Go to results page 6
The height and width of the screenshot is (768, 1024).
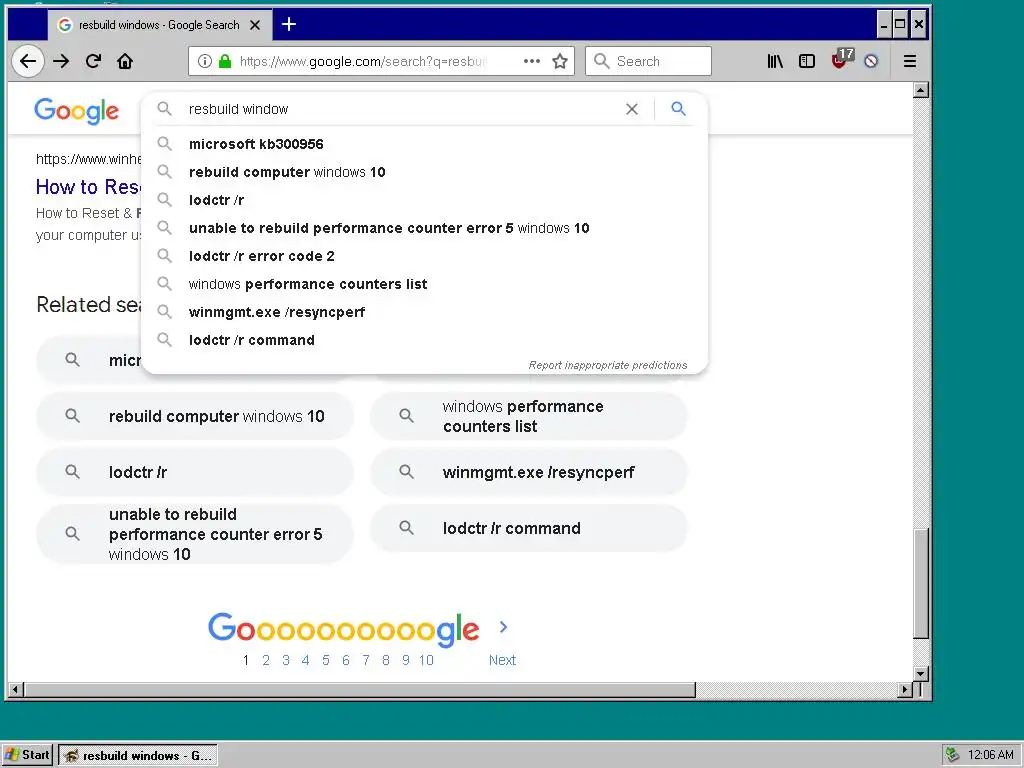[x=345, y=660]
